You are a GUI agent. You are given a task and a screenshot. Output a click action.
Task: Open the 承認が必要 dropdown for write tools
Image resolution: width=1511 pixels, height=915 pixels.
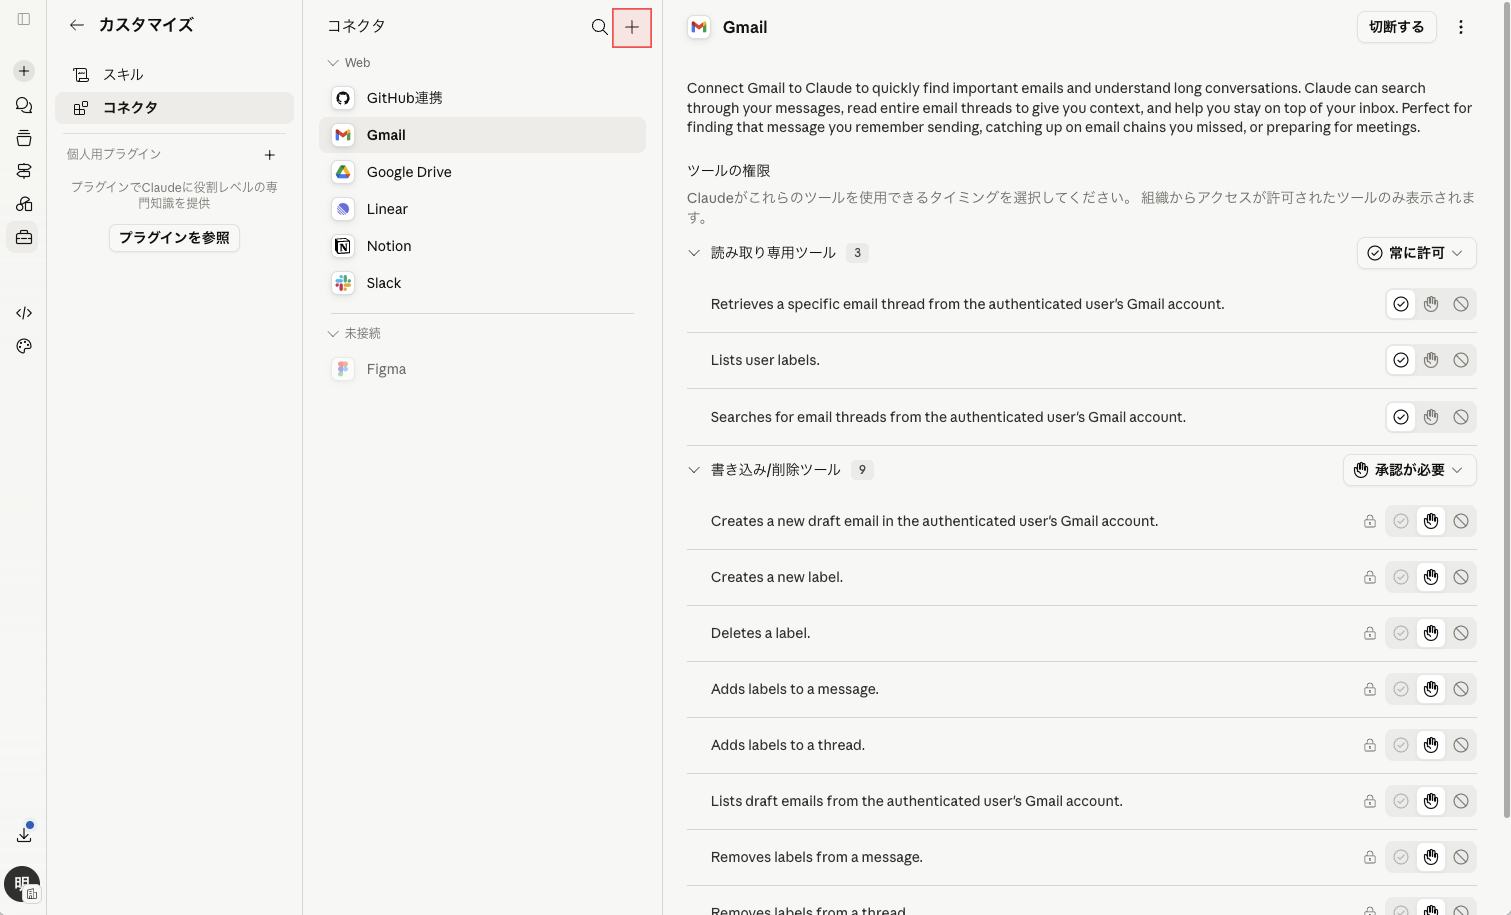coord(1409,470)
